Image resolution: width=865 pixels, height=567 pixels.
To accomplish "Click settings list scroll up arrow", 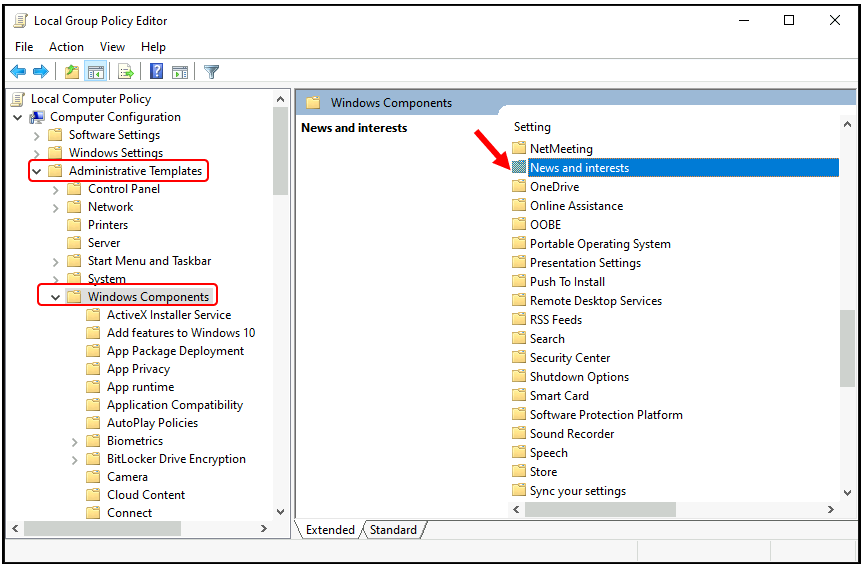I will tap(847, 125).
